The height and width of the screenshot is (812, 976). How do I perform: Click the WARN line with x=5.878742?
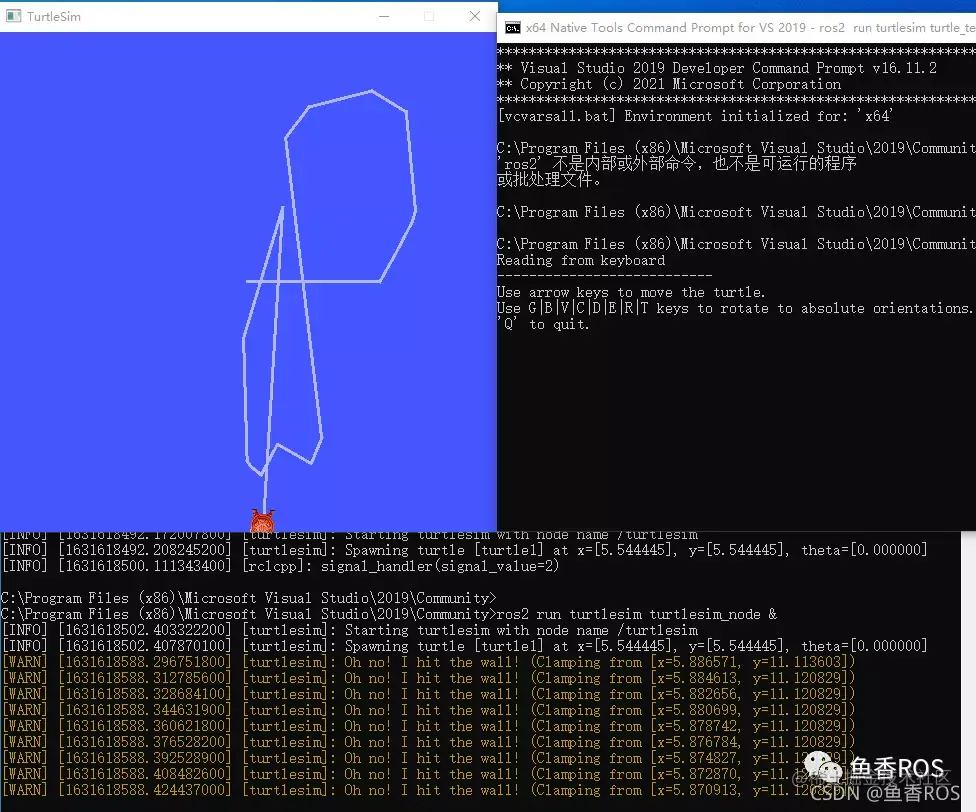click(428, 726)
